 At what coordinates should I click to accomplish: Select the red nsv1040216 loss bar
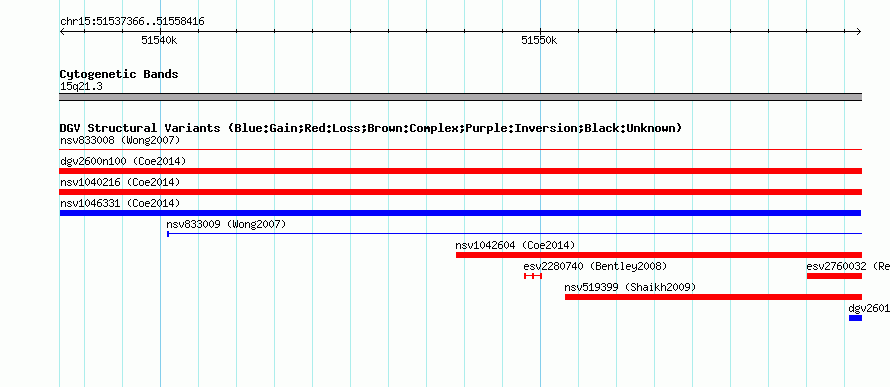pos(460,192)
